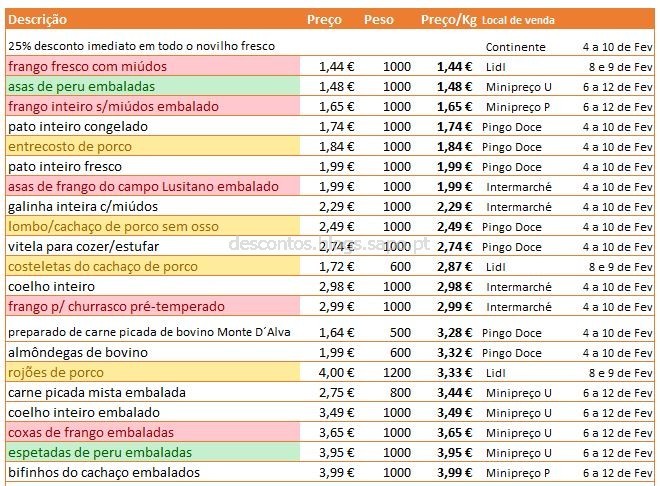This screenshot has height=486, width=660.
Task: Click Minipreço P in frango inteiro row
Action: click(518, 107)
